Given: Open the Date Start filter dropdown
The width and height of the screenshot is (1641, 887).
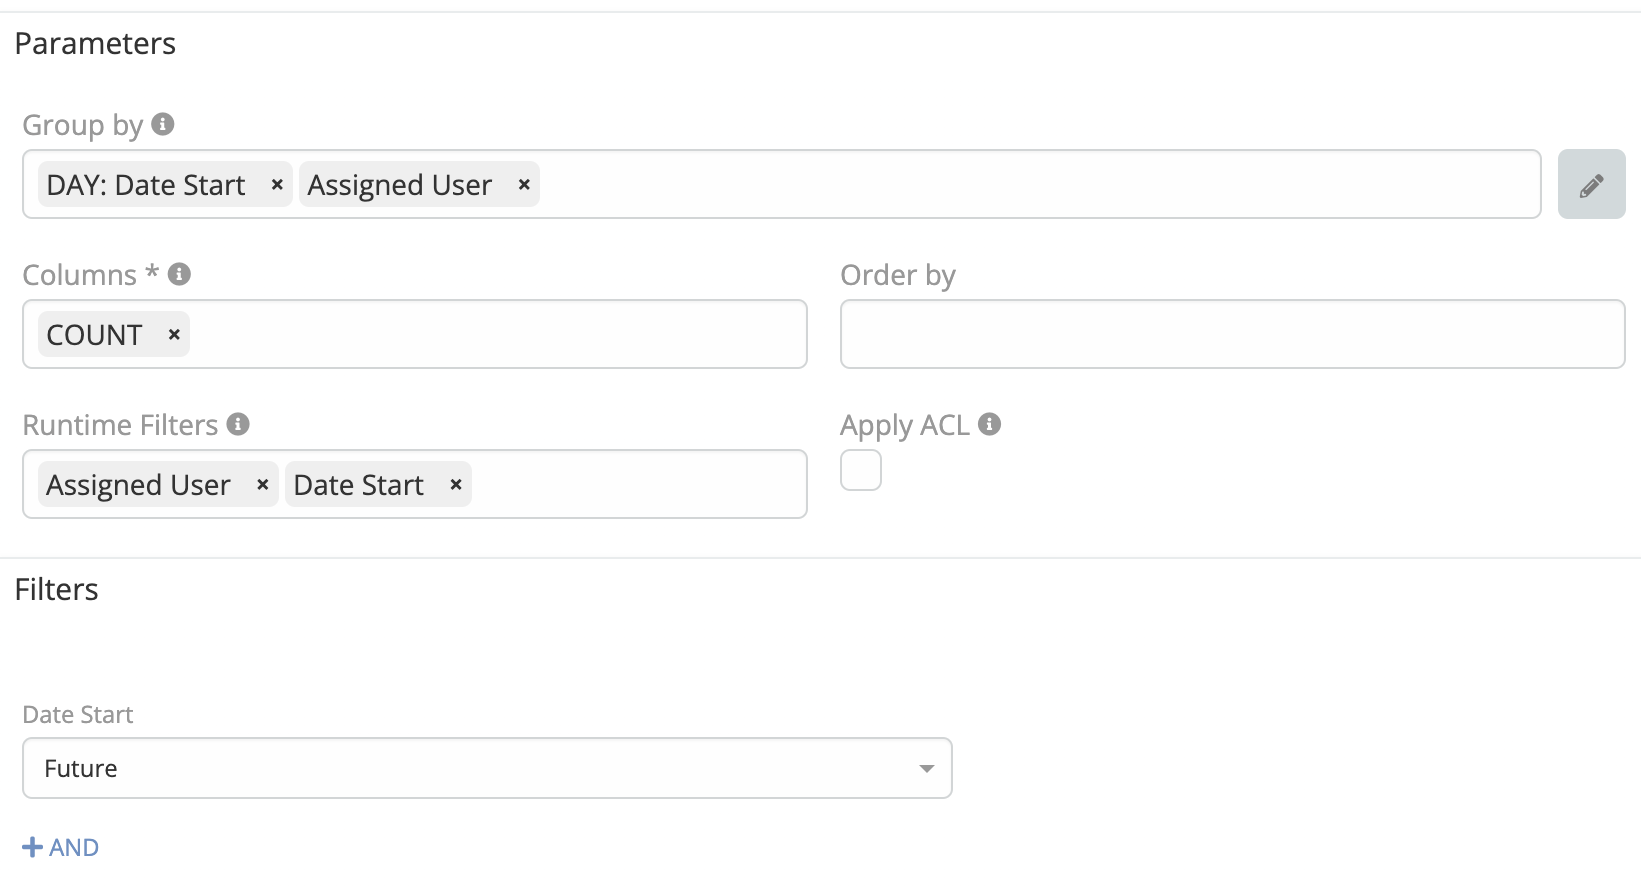Looking at the screenshot, I should tap(486, 768).
